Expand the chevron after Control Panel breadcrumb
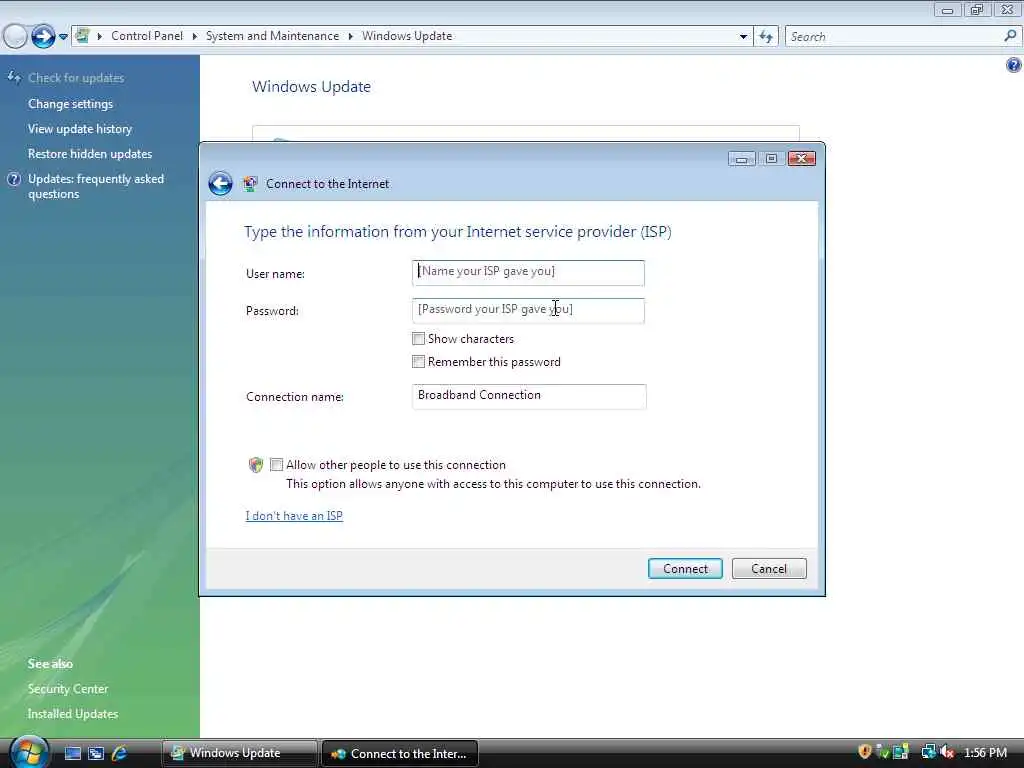Screen dimensions: 1024x768 click(195, 36)
